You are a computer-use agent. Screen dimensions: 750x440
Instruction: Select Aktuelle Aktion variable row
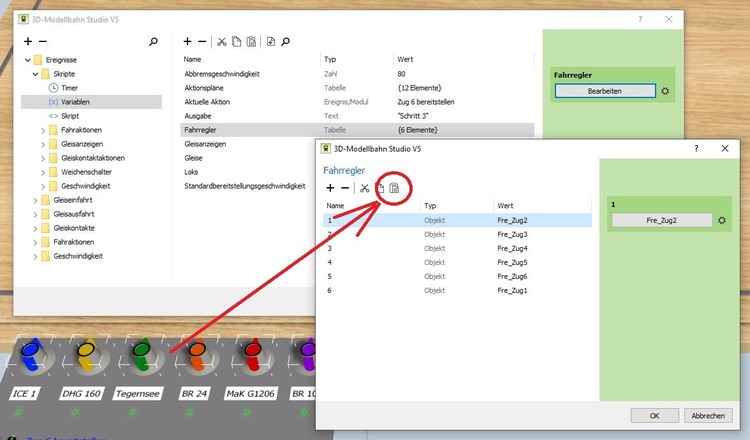(357, 102)
